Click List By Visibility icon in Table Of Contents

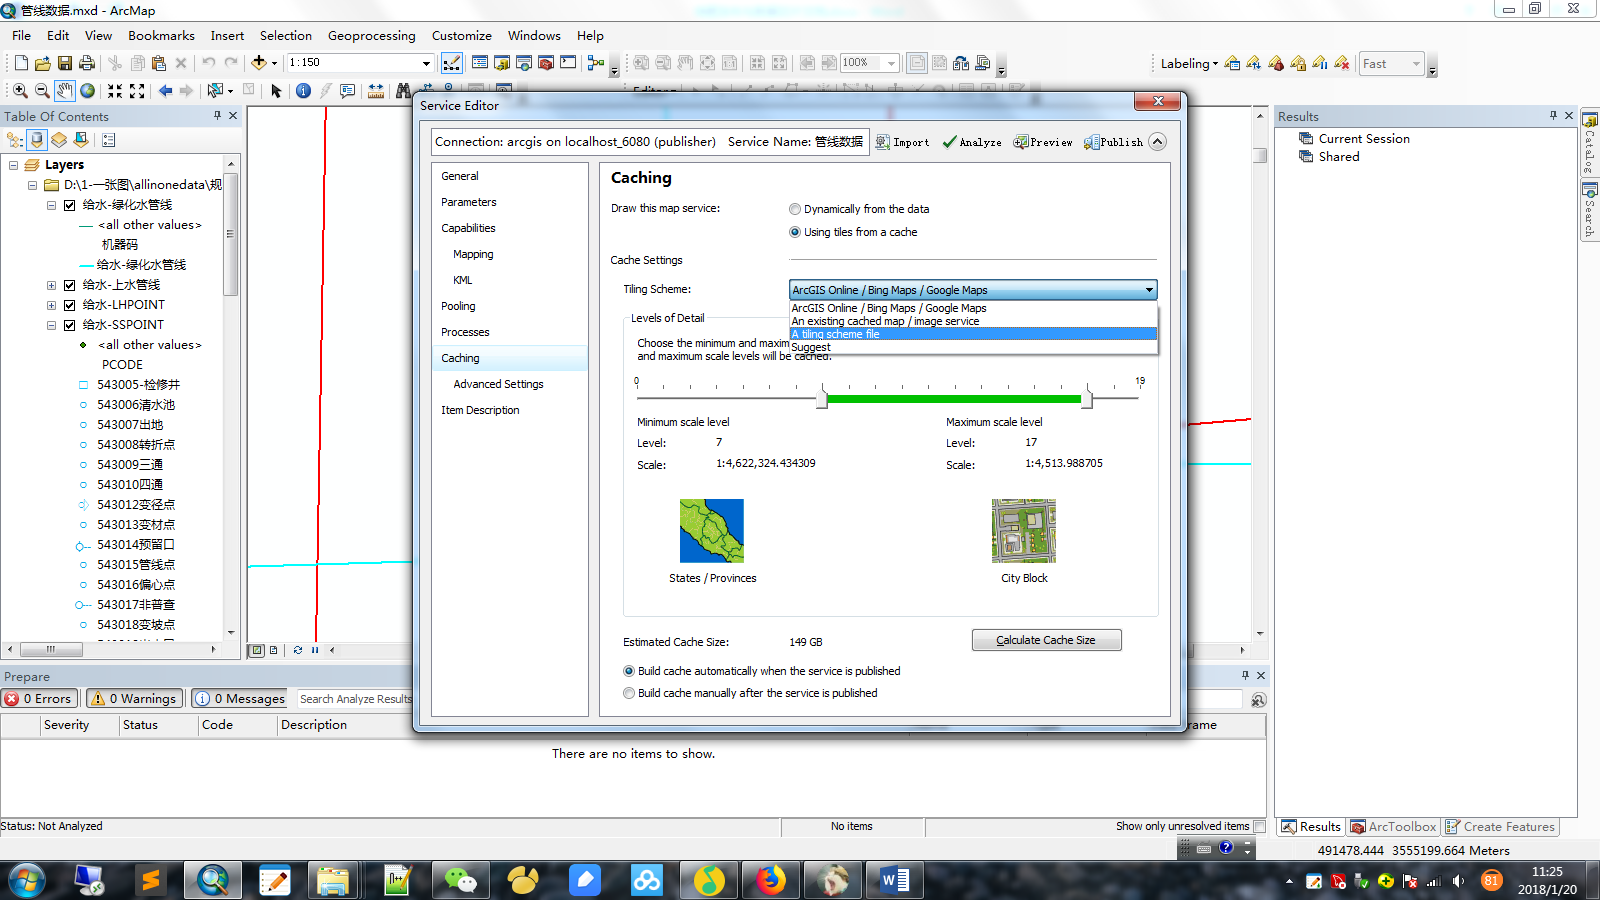59,140
